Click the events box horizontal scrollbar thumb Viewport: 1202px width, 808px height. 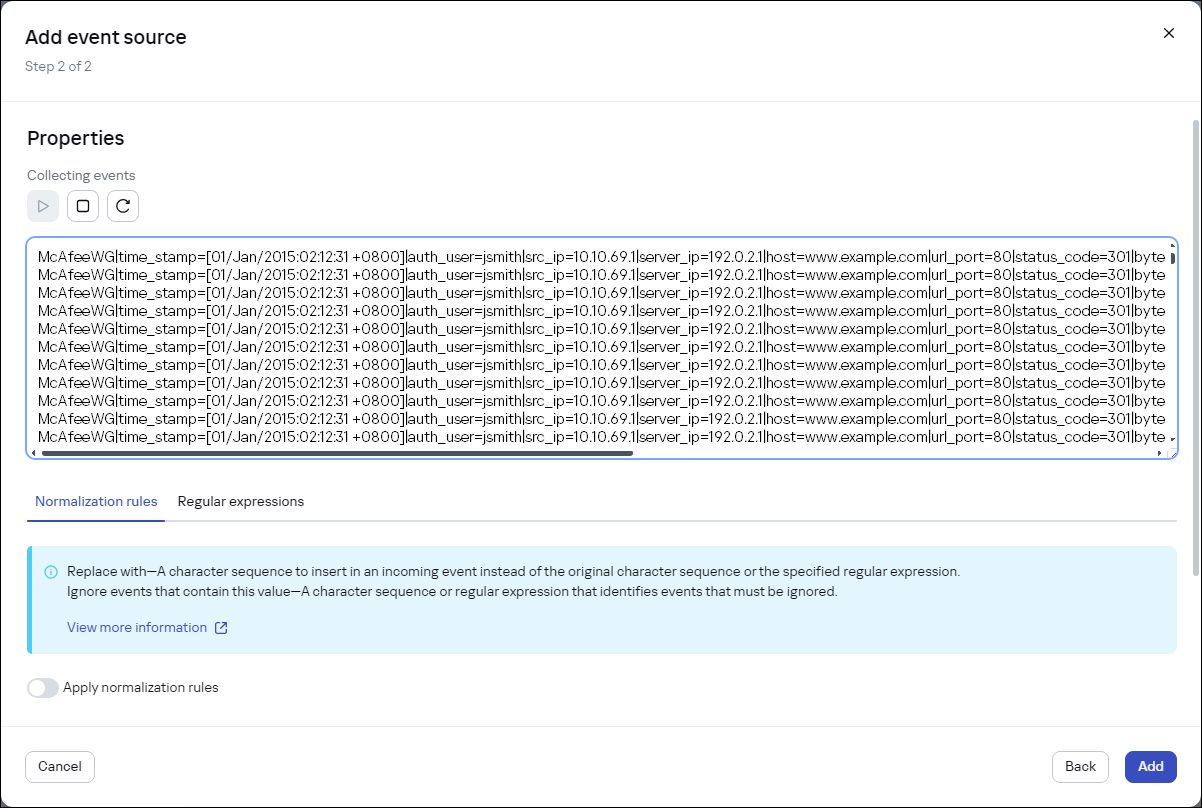point(336,453)
